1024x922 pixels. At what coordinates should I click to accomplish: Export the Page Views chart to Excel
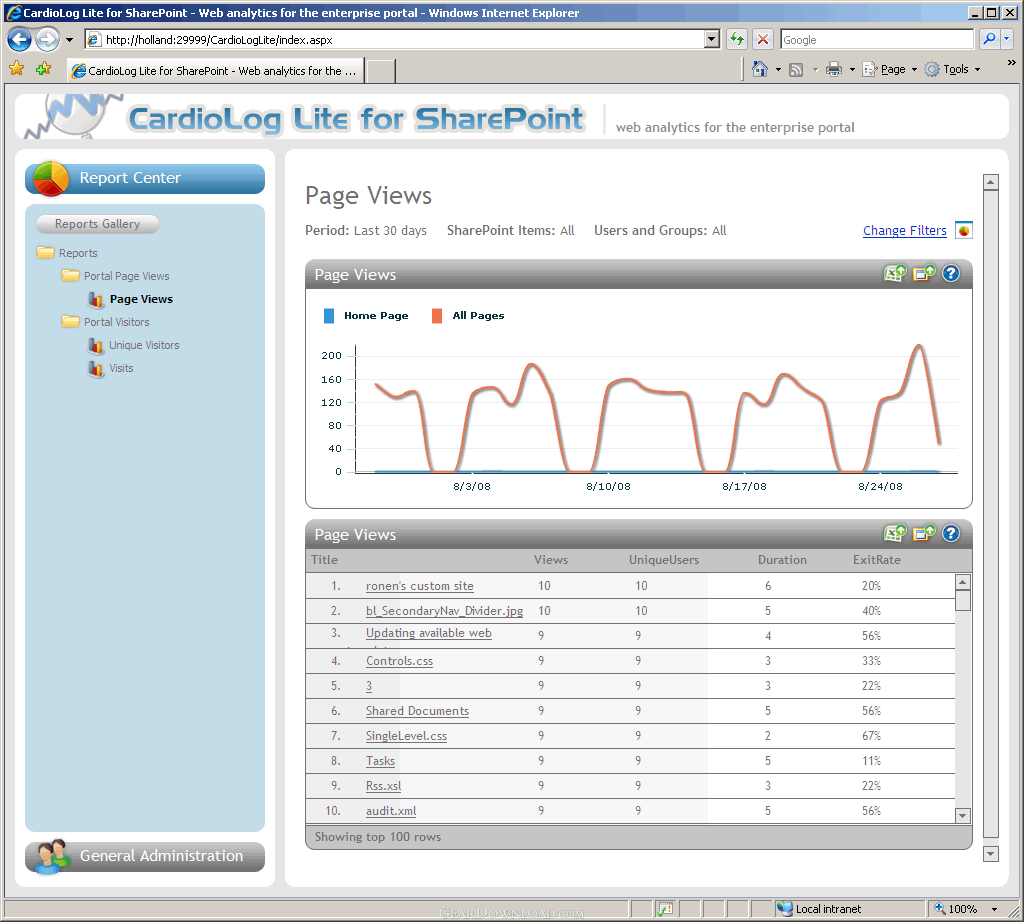coord(895,274)
